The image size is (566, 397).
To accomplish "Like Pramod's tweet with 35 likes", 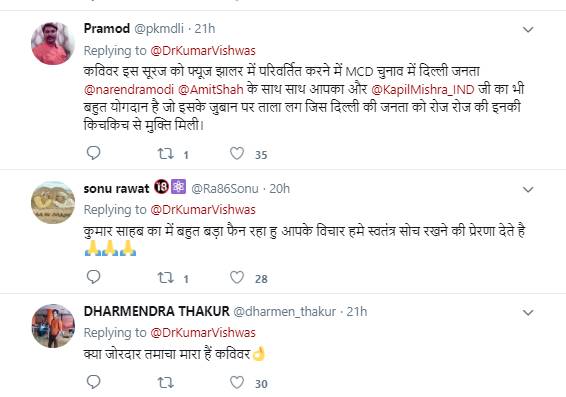I will point(237,153).
